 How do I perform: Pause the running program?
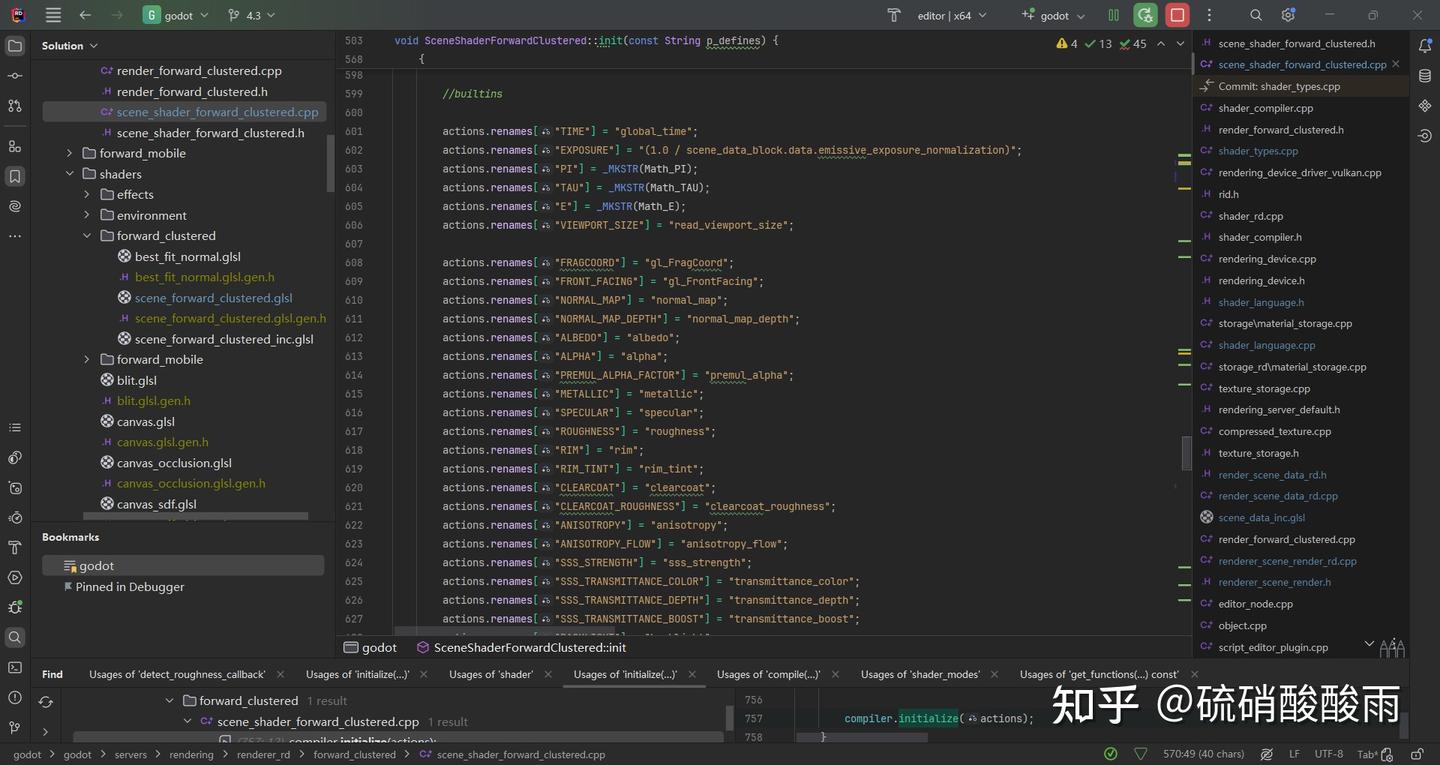pyautogui.click(x=1113, y=15)
